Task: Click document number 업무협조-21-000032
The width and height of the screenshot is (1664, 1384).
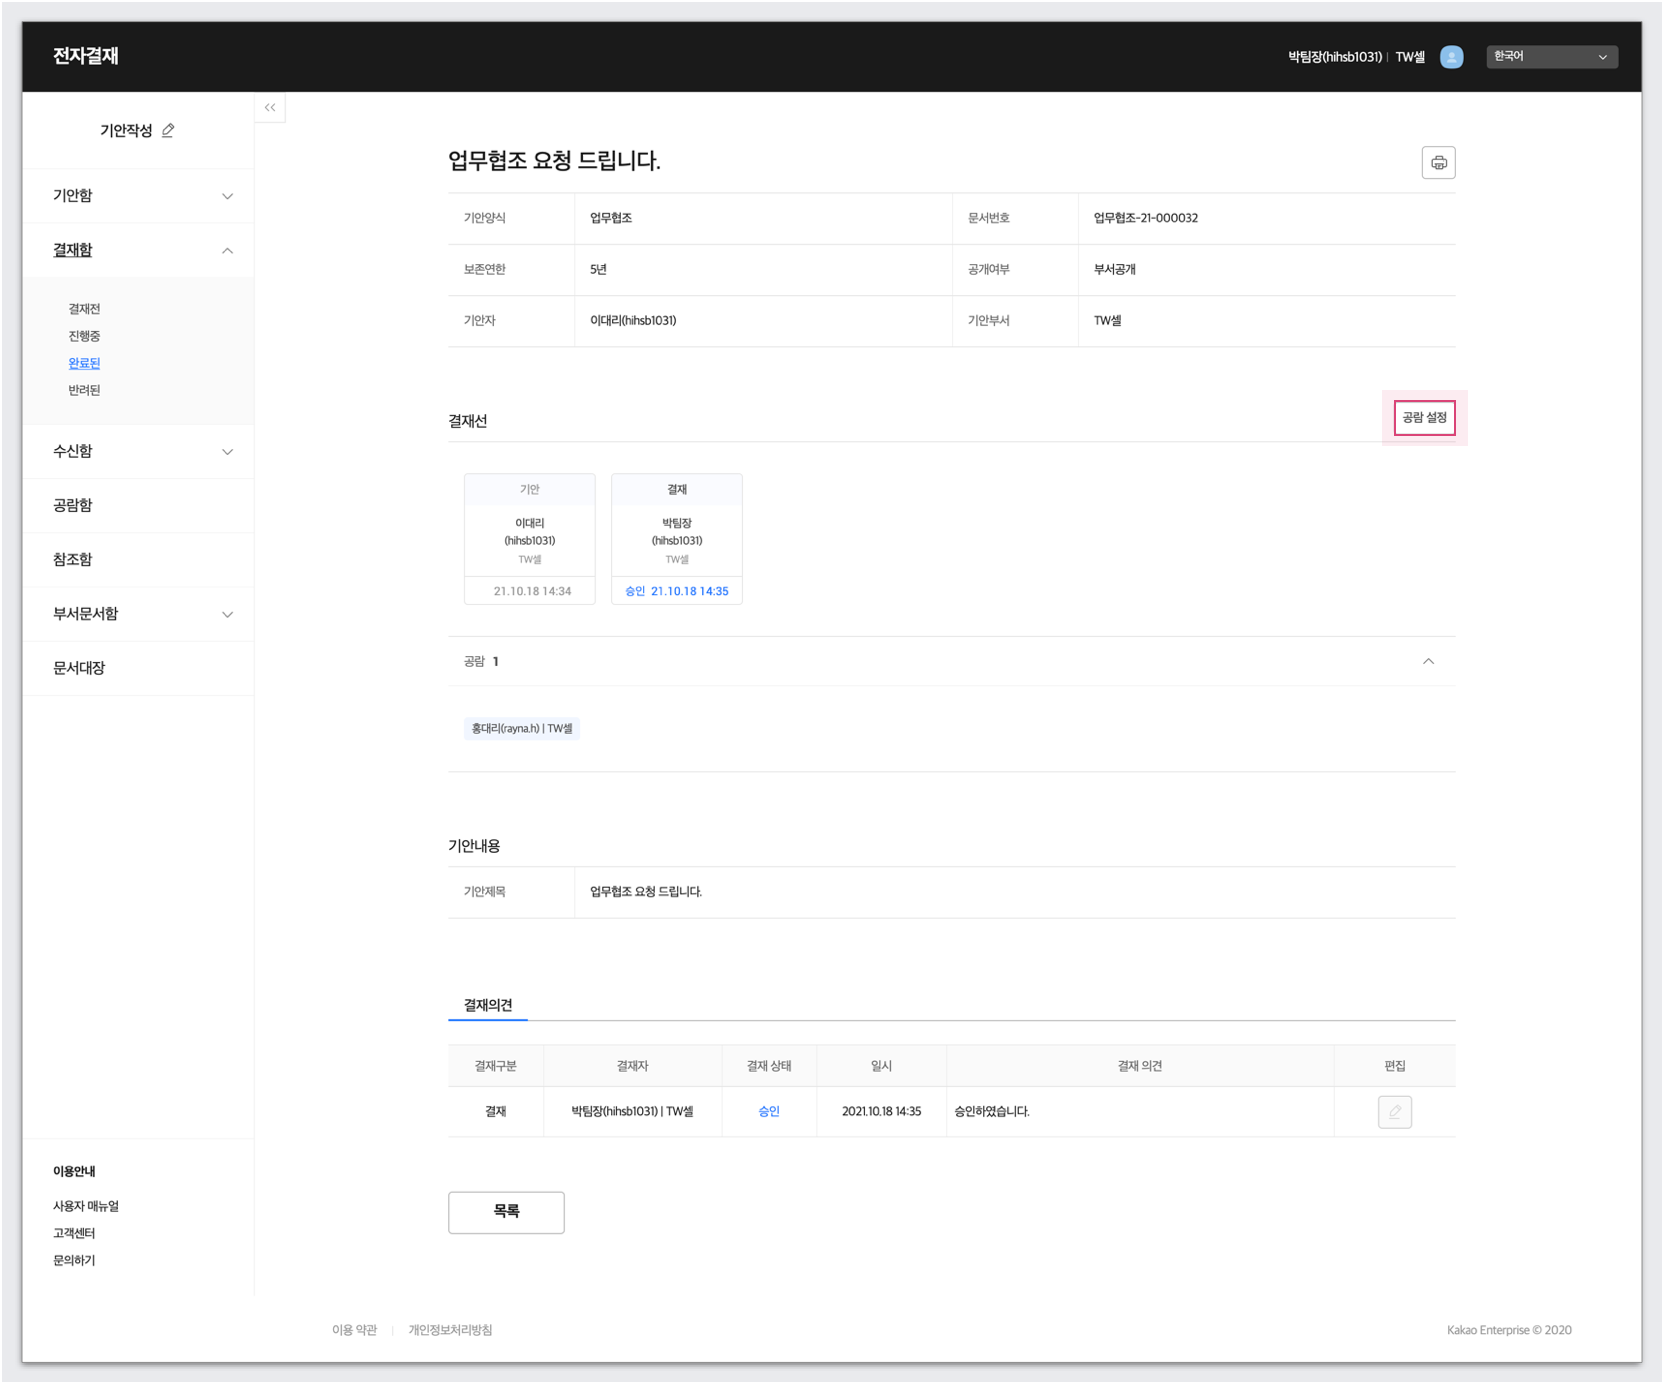Action: coord(1146,218)
